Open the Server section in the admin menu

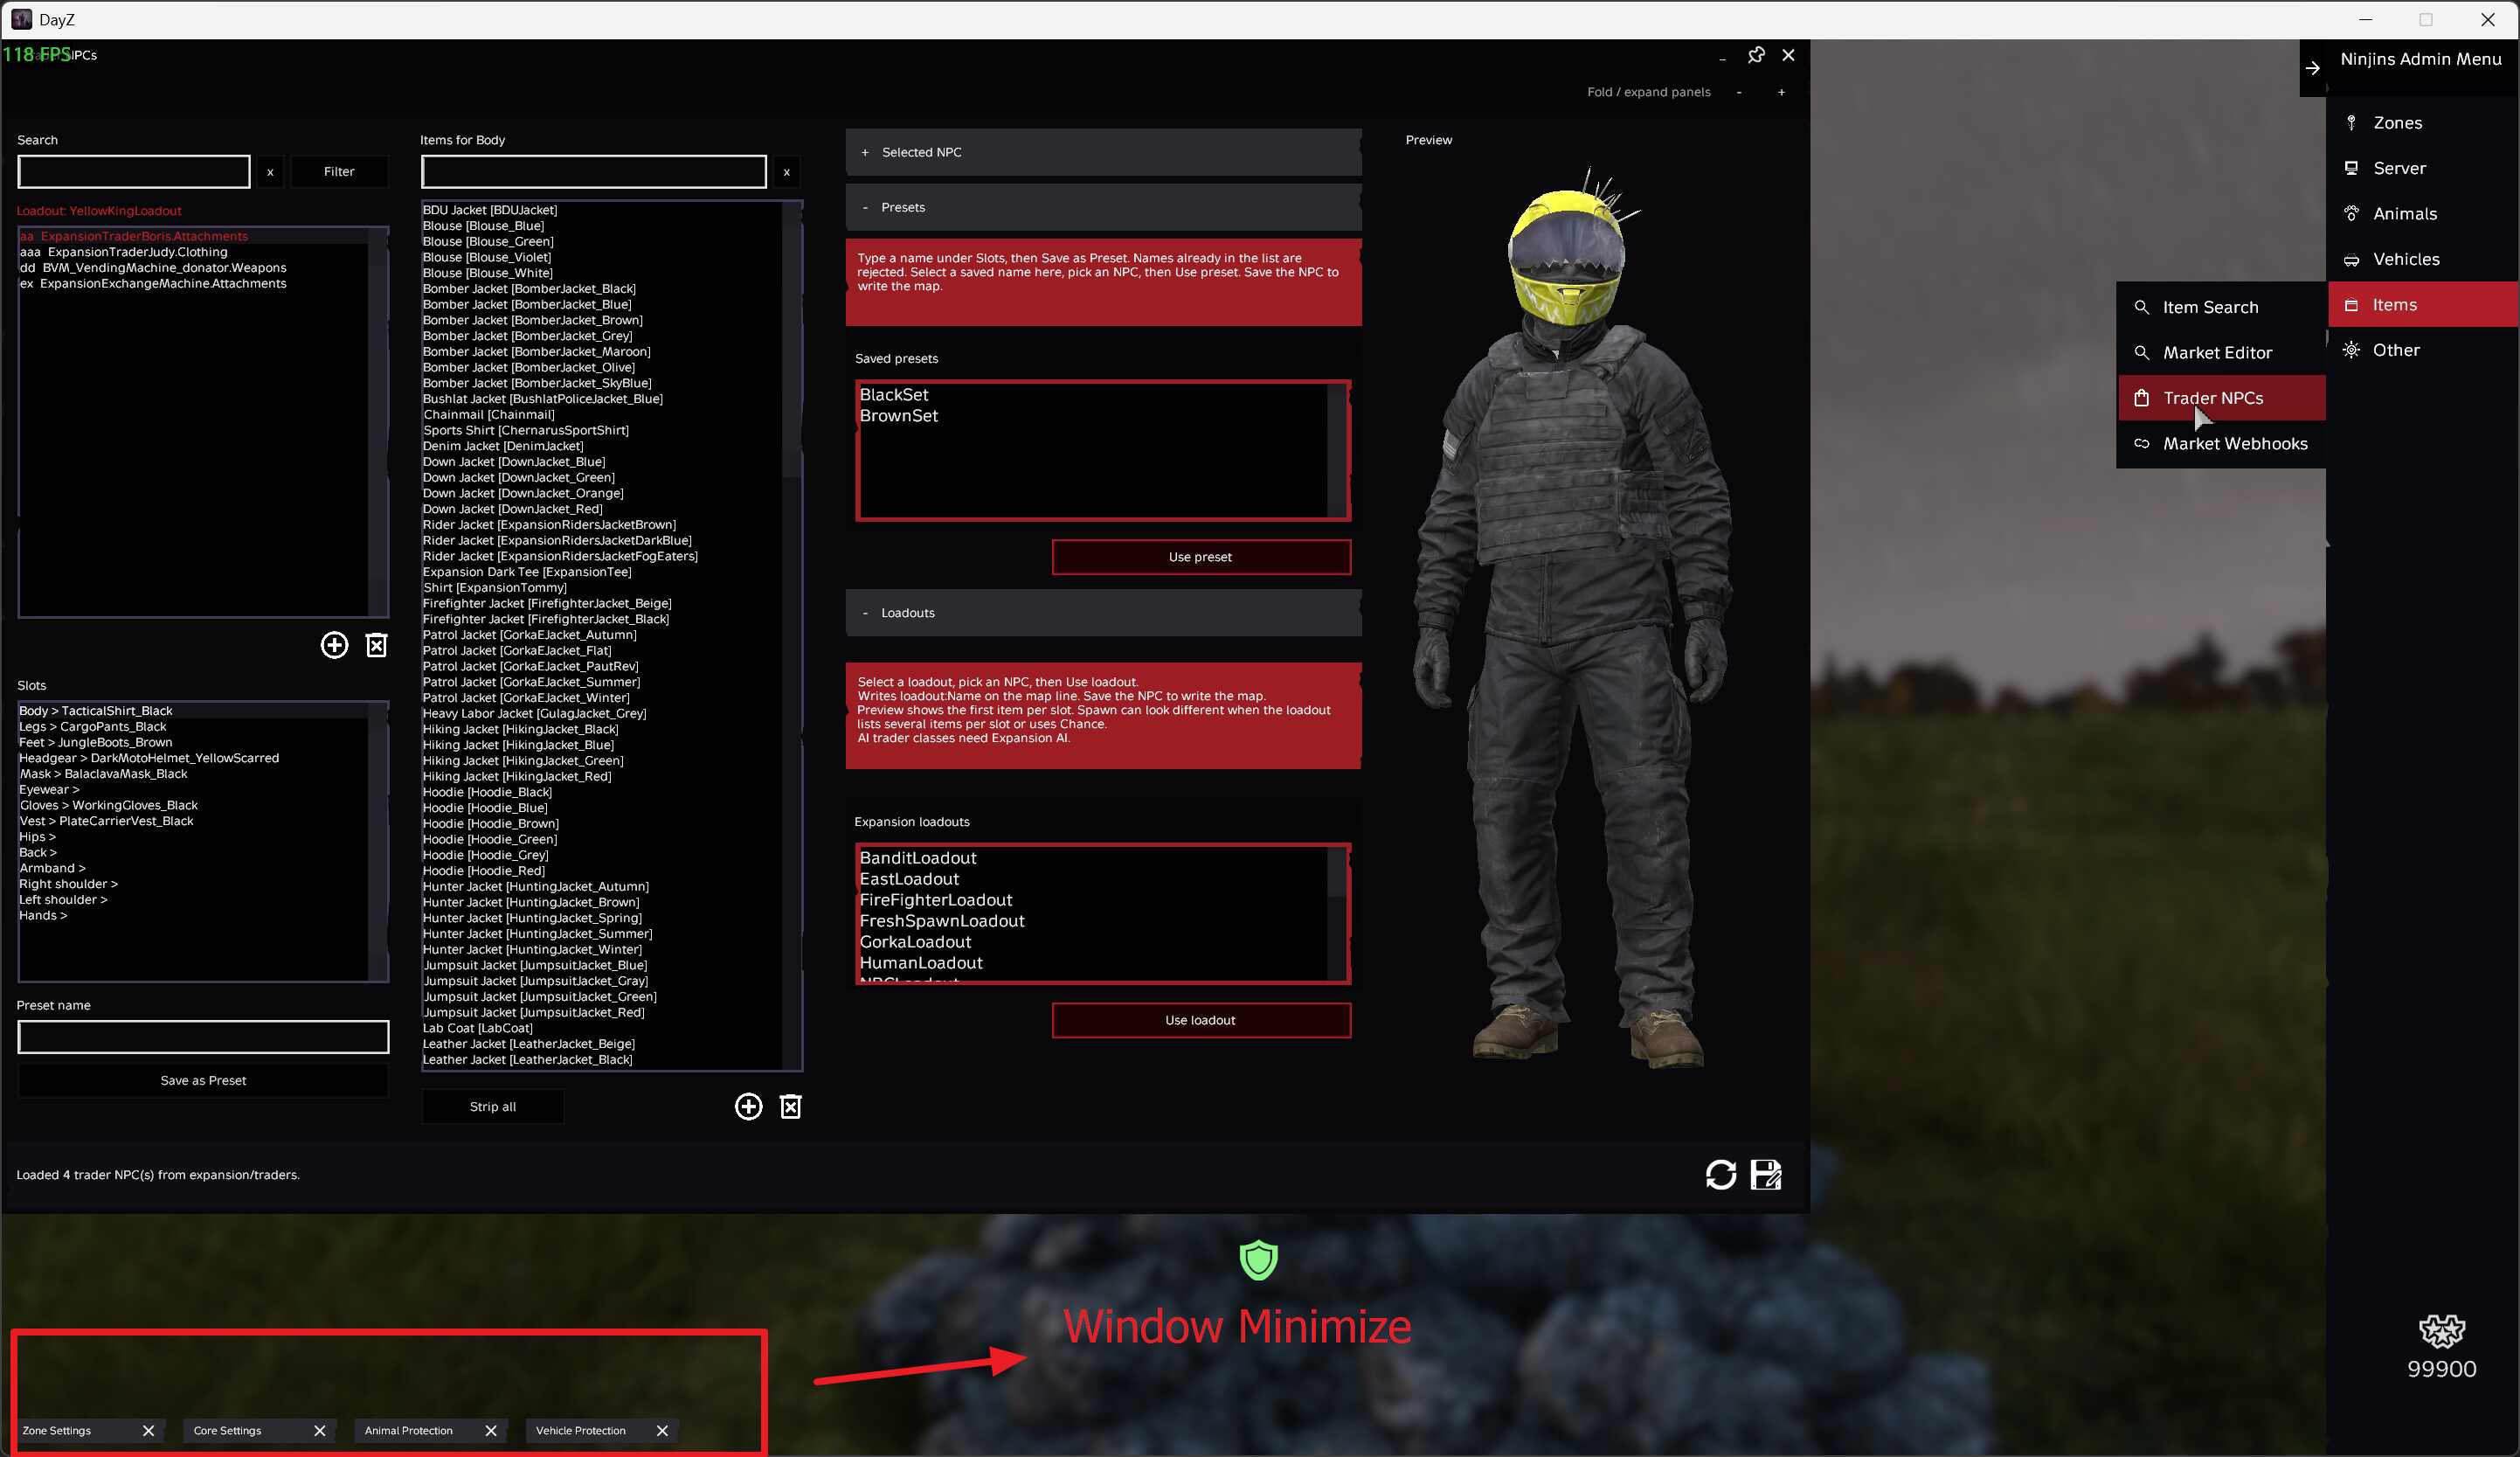[x=2421, y=168]
